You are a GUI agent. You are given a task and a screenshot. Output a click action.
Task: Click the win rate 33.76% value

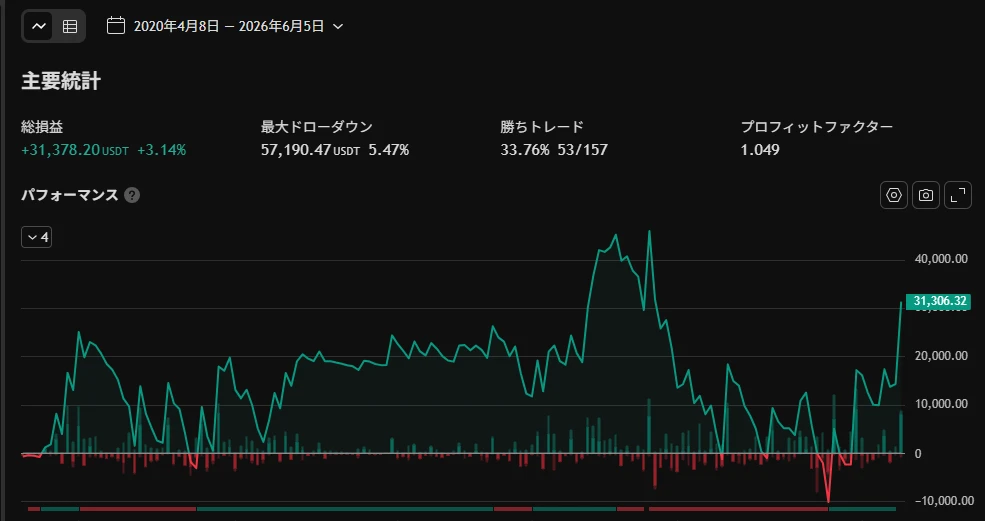[x=525, y=150]
